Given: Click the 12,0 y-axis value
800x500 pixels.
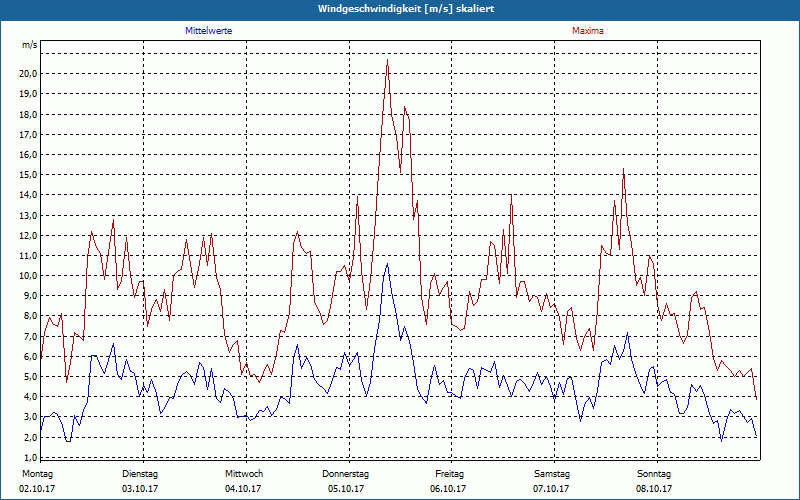Looking at the screenshot, I should click(x=28, y=235).
